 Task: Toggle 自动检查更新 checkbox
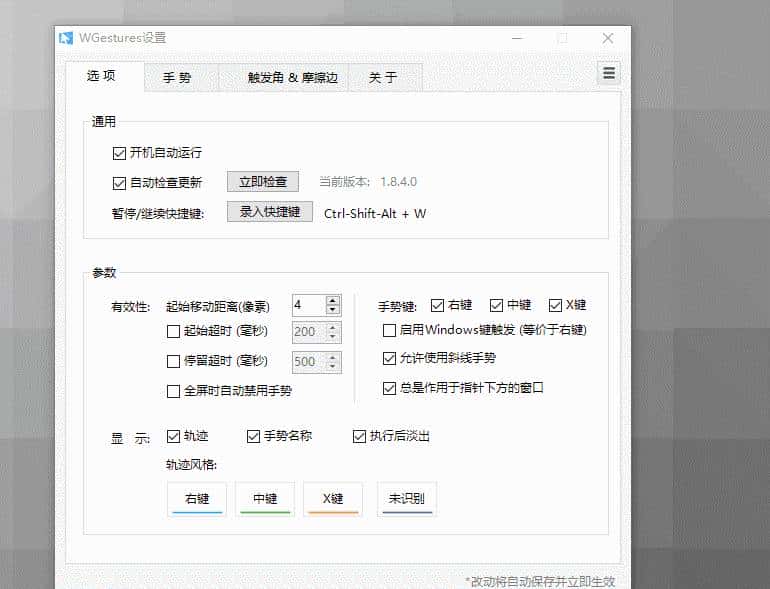coord(119,183)
